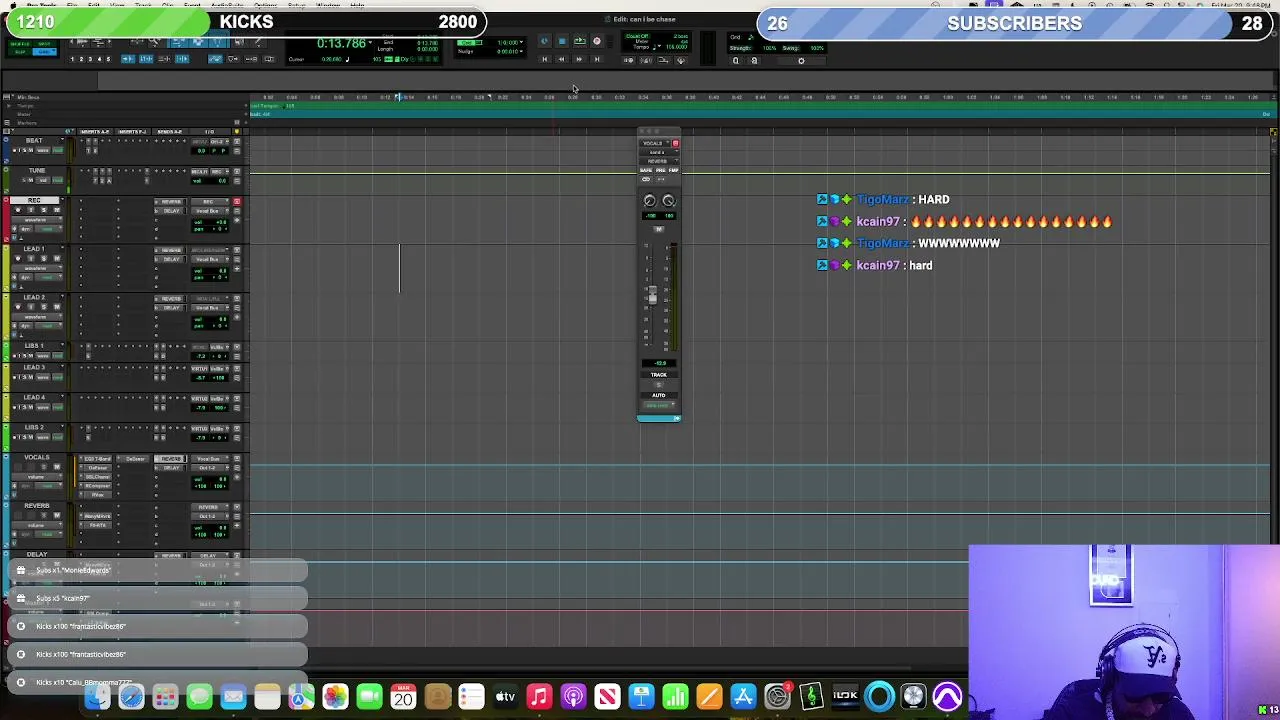
Task: Open the F6-RTA insert on REVERB track
Action: [x=96, y=525]
